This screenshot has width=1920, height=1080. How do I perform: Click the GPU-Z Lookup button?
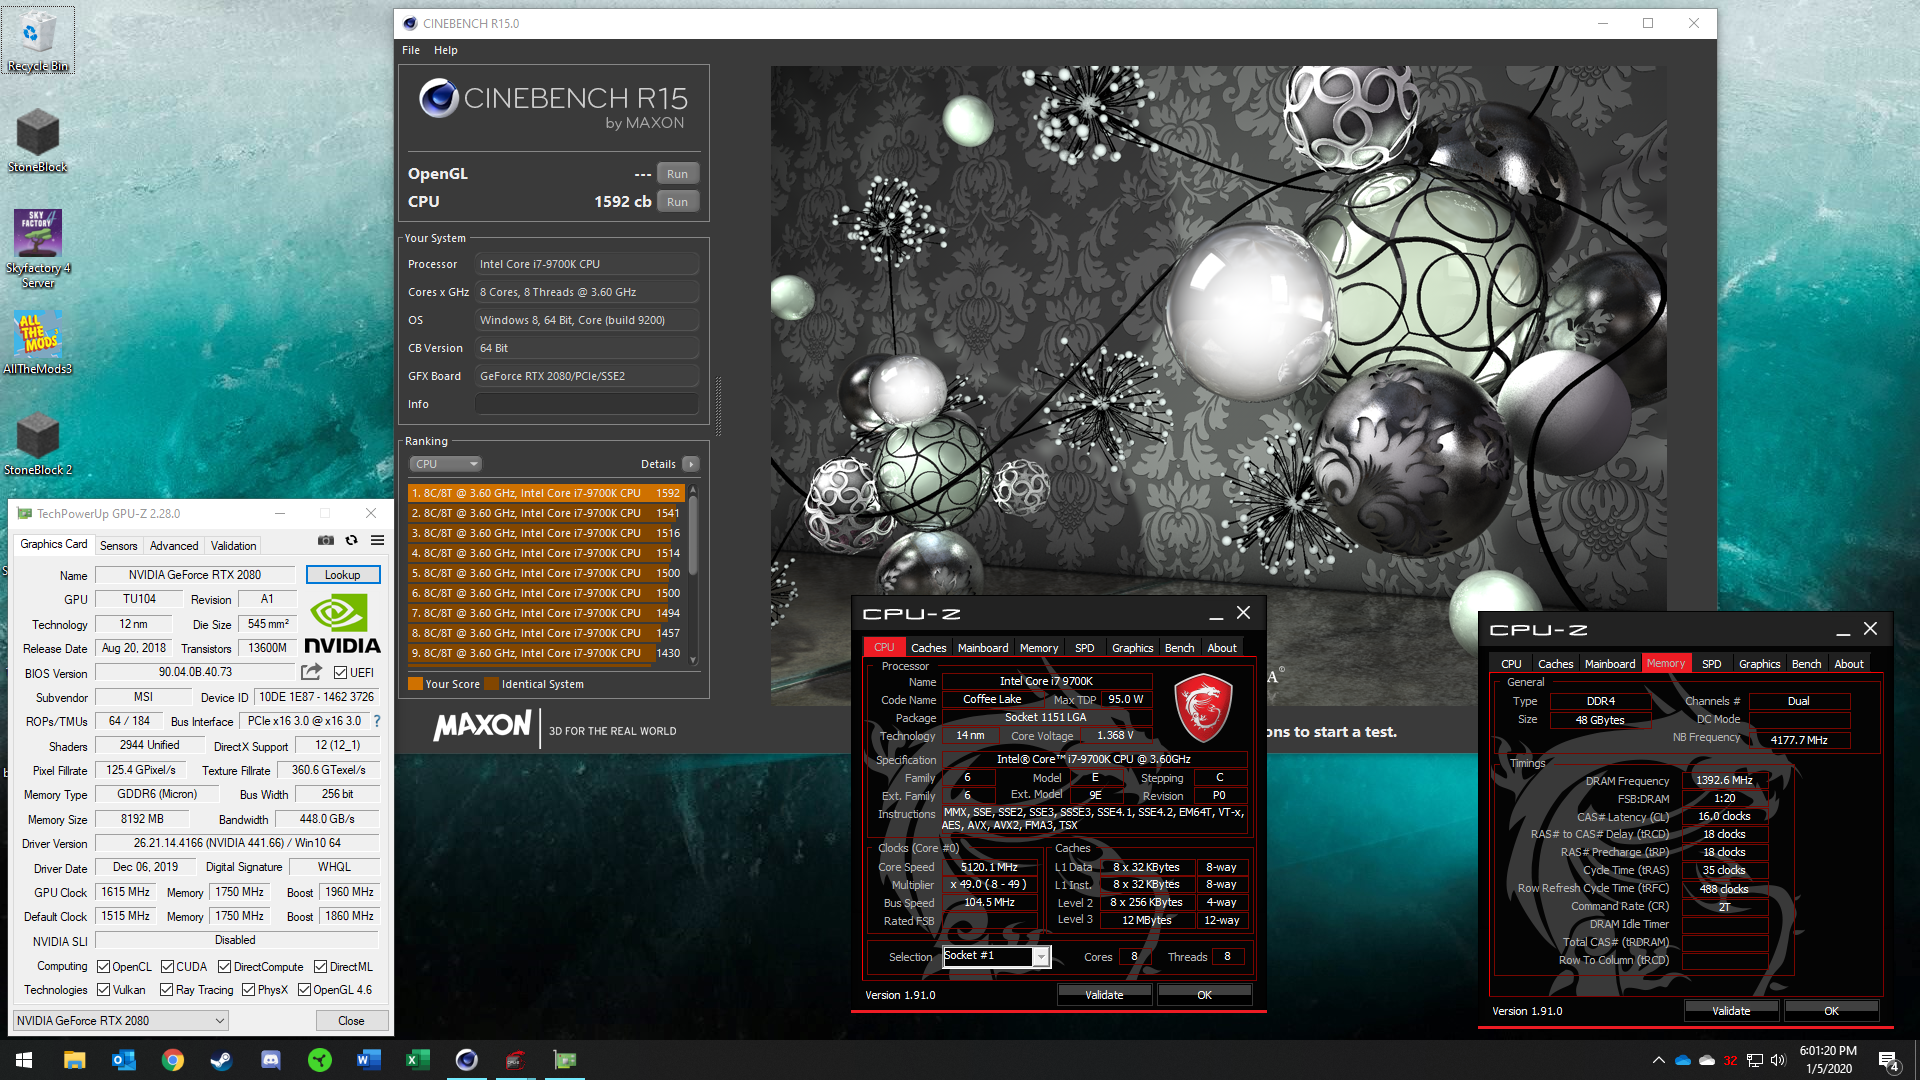click(343, 575)
